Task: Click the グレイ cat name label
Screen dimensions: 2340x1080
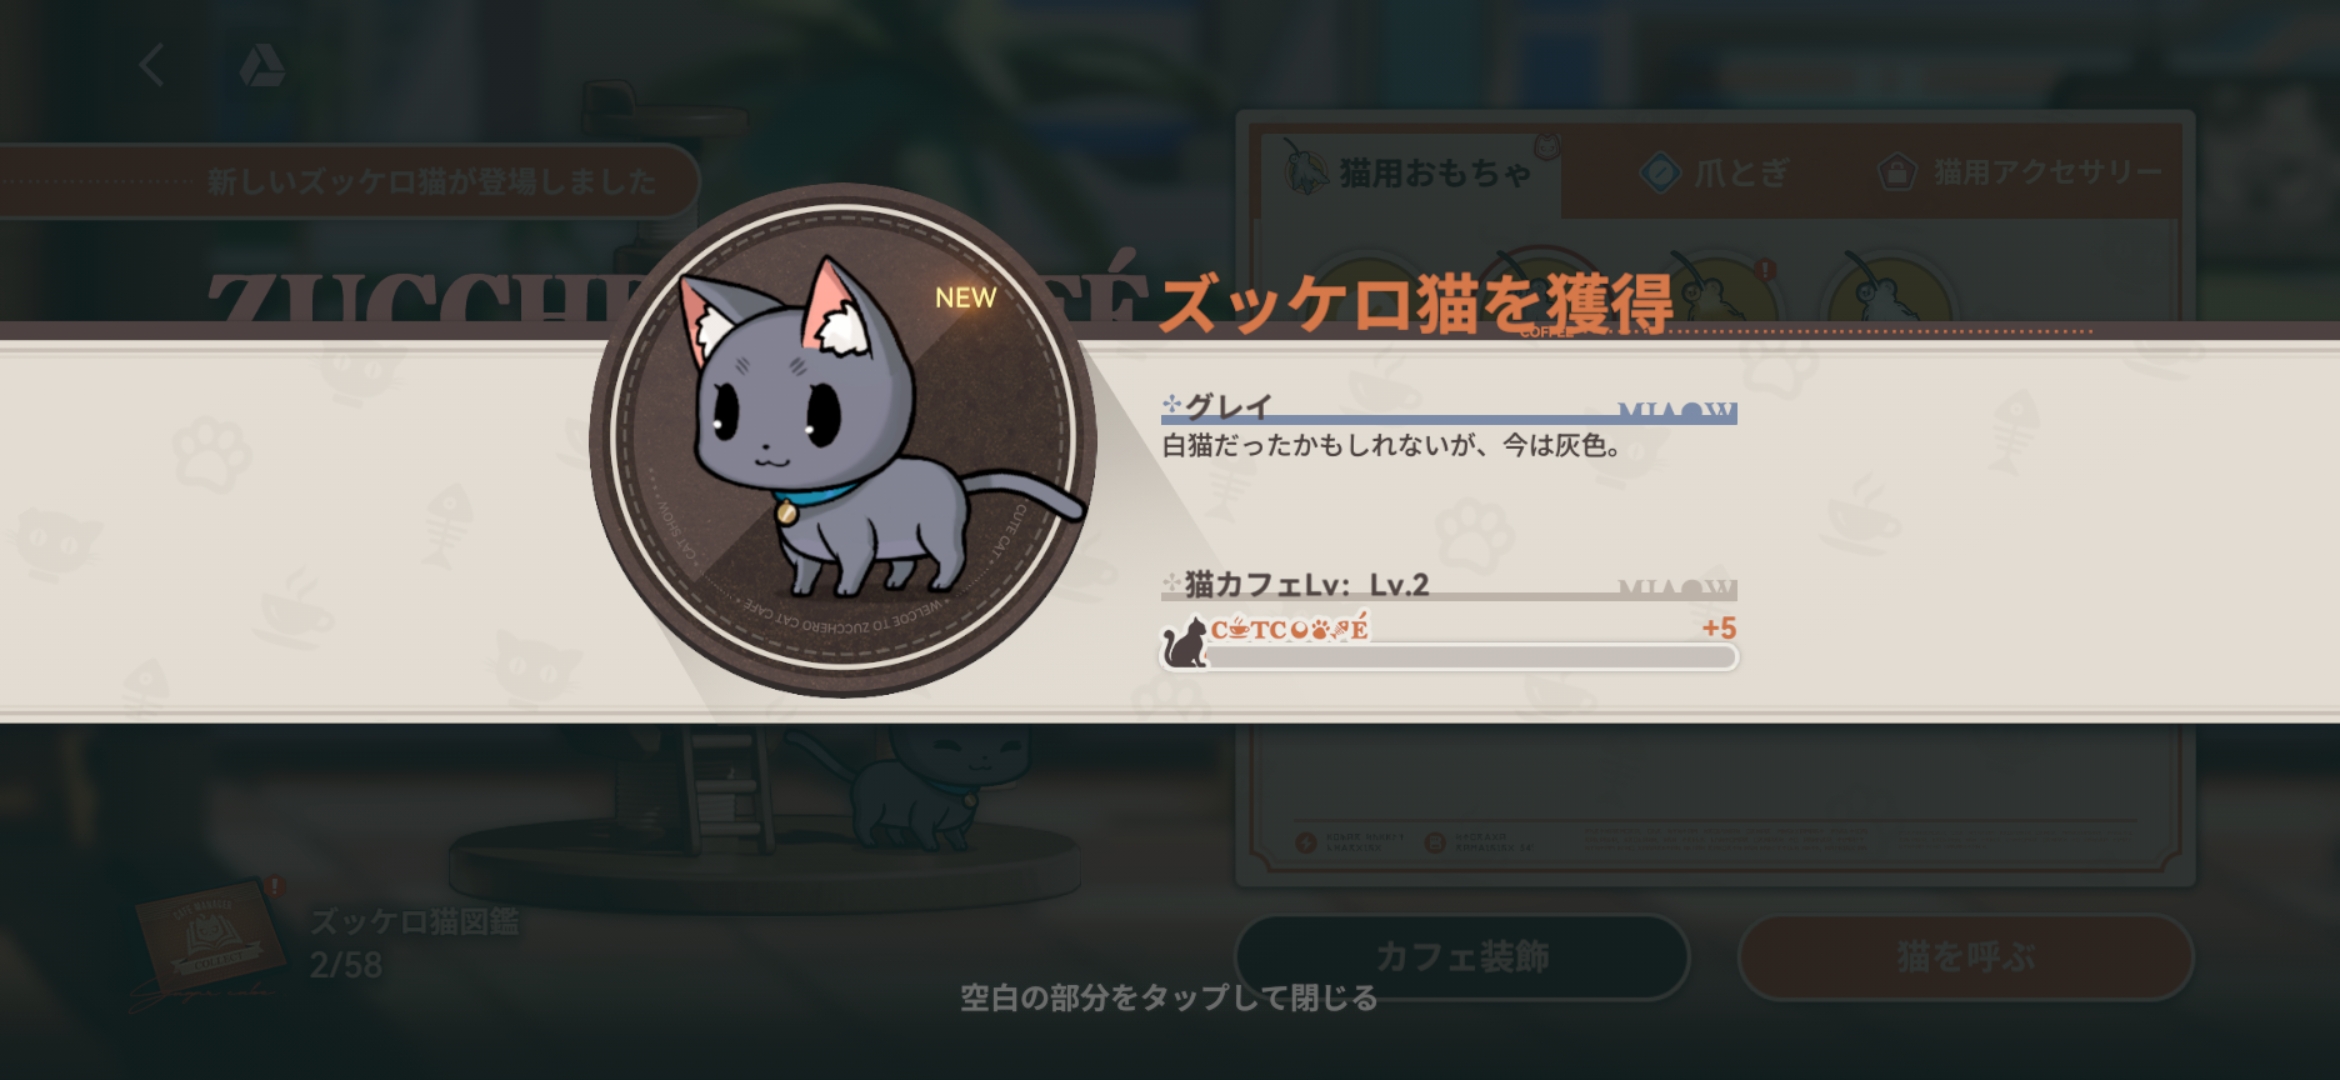Action: click(x=1228, y=405)
